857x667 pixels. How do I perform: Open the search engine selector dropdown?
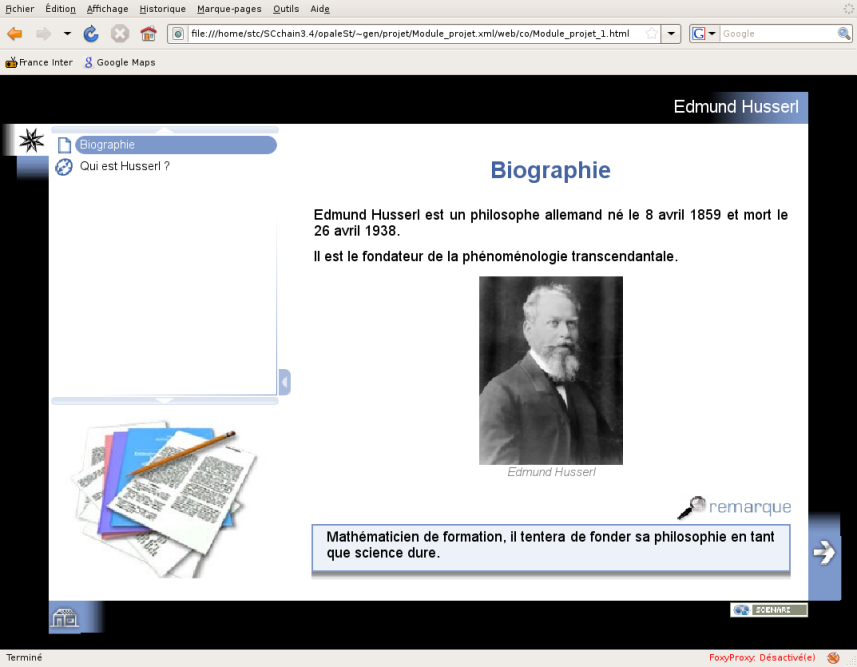[705, 34]
